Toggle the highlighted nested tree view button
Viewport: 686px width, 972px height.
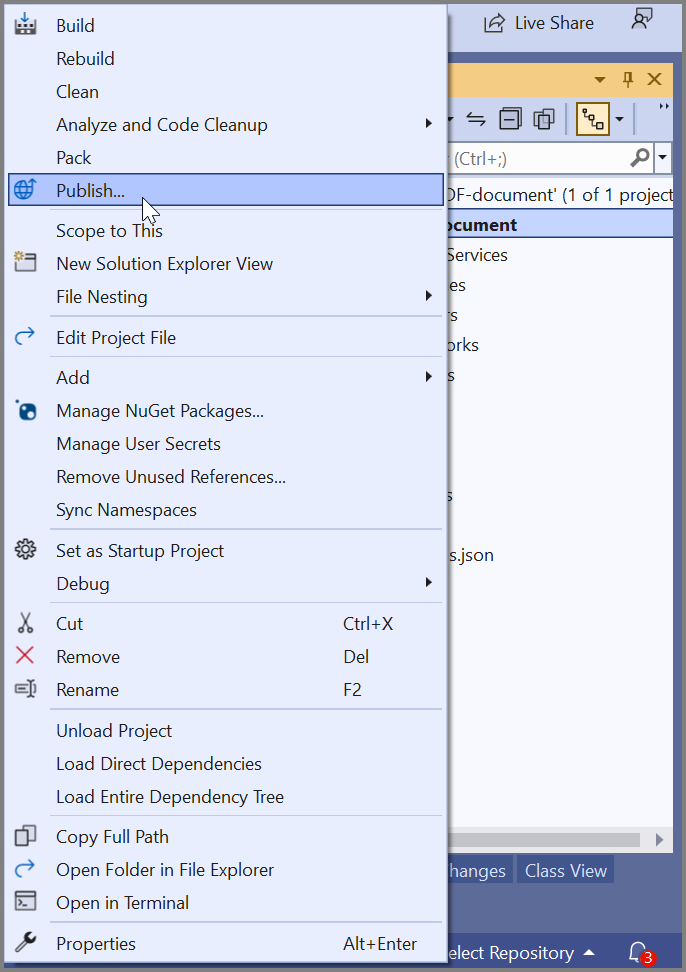(593, 119)
